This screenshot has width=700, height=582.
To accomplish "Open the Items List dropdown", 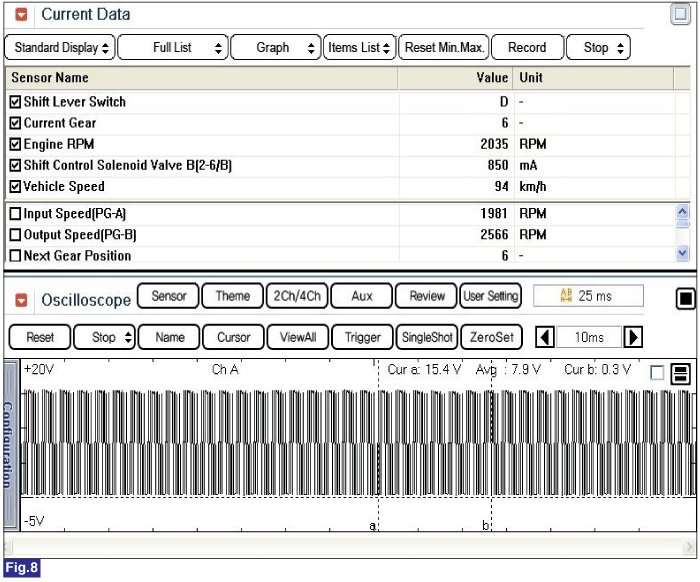I will pos(359,47).
